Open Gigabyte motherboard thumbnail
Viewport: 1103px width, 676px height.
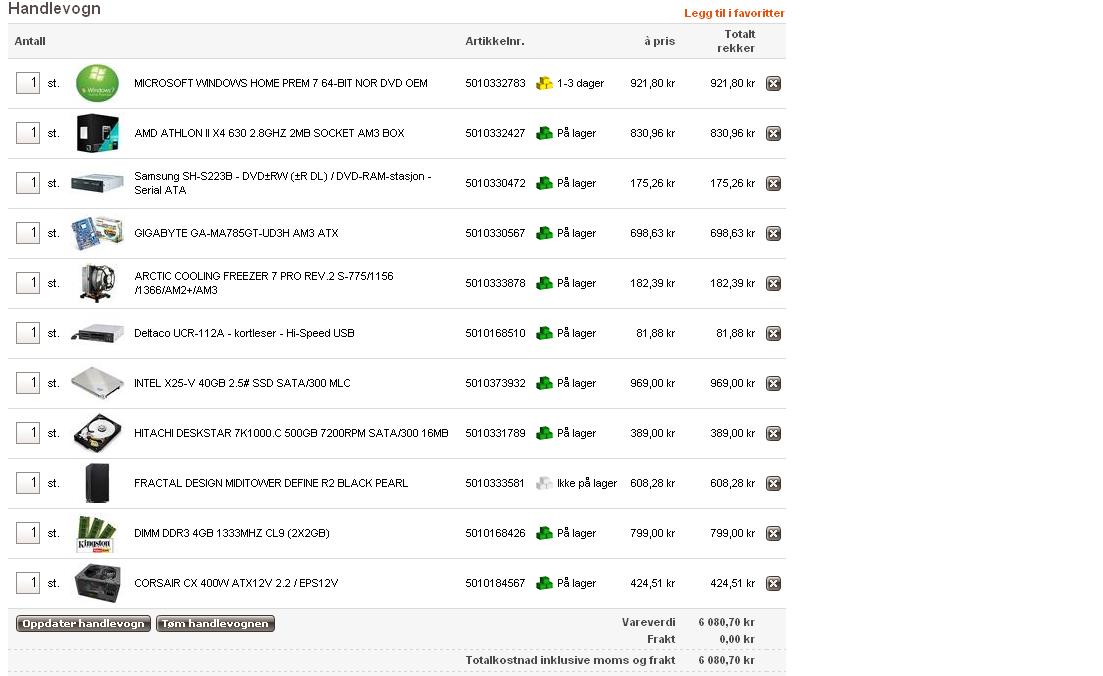click(97, 233)
